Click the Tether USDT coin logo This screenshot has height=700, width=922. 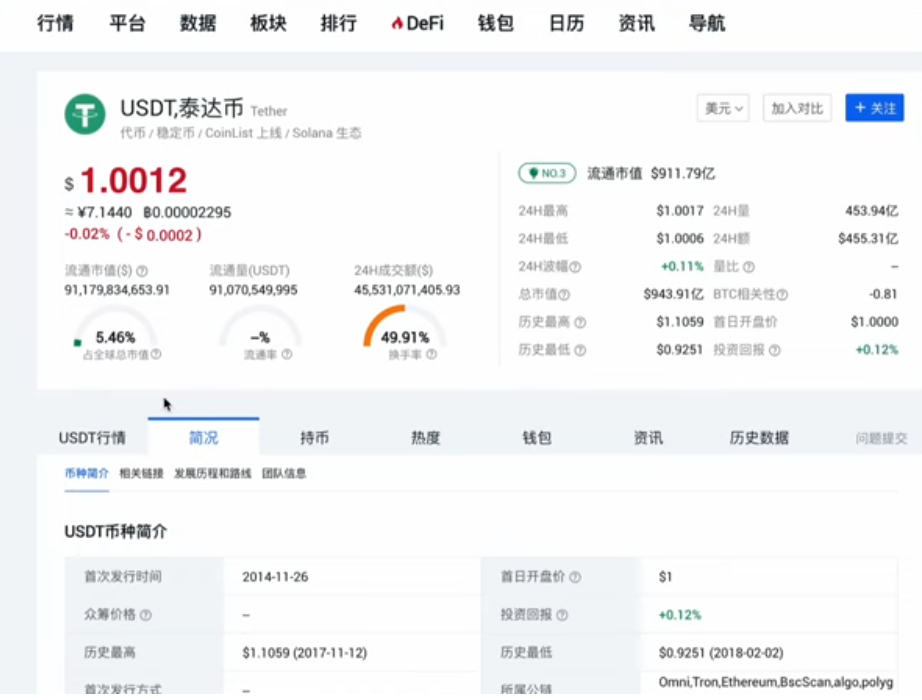pyautogui.click(x=85, y=114)
